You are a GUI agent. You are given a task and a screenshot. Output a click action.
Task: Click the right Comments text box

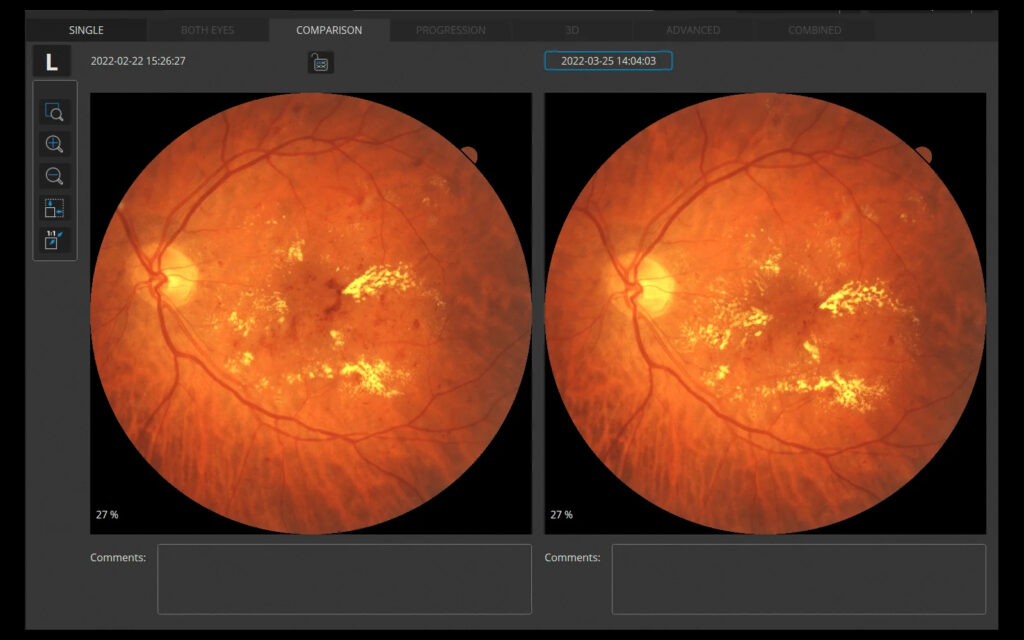point(798,579)
